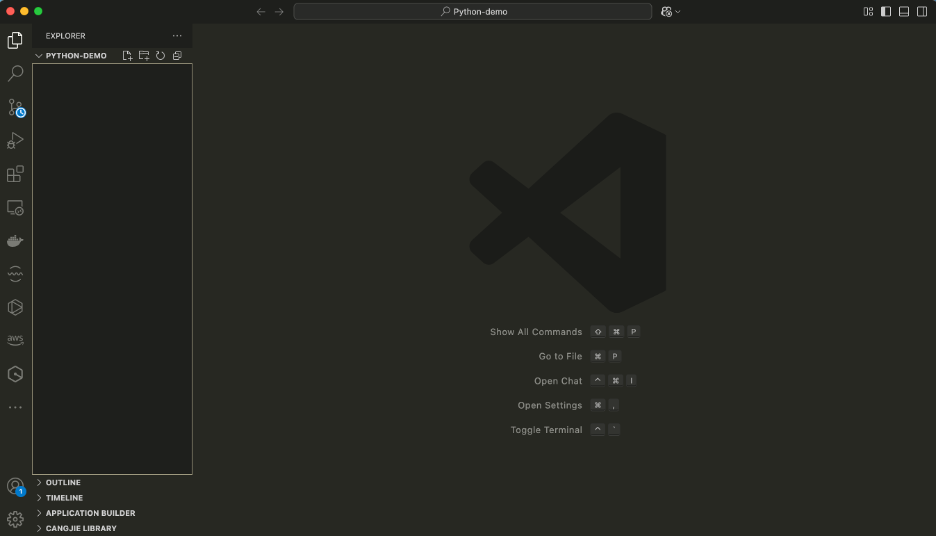Open the Docker panel

(15, 241)
